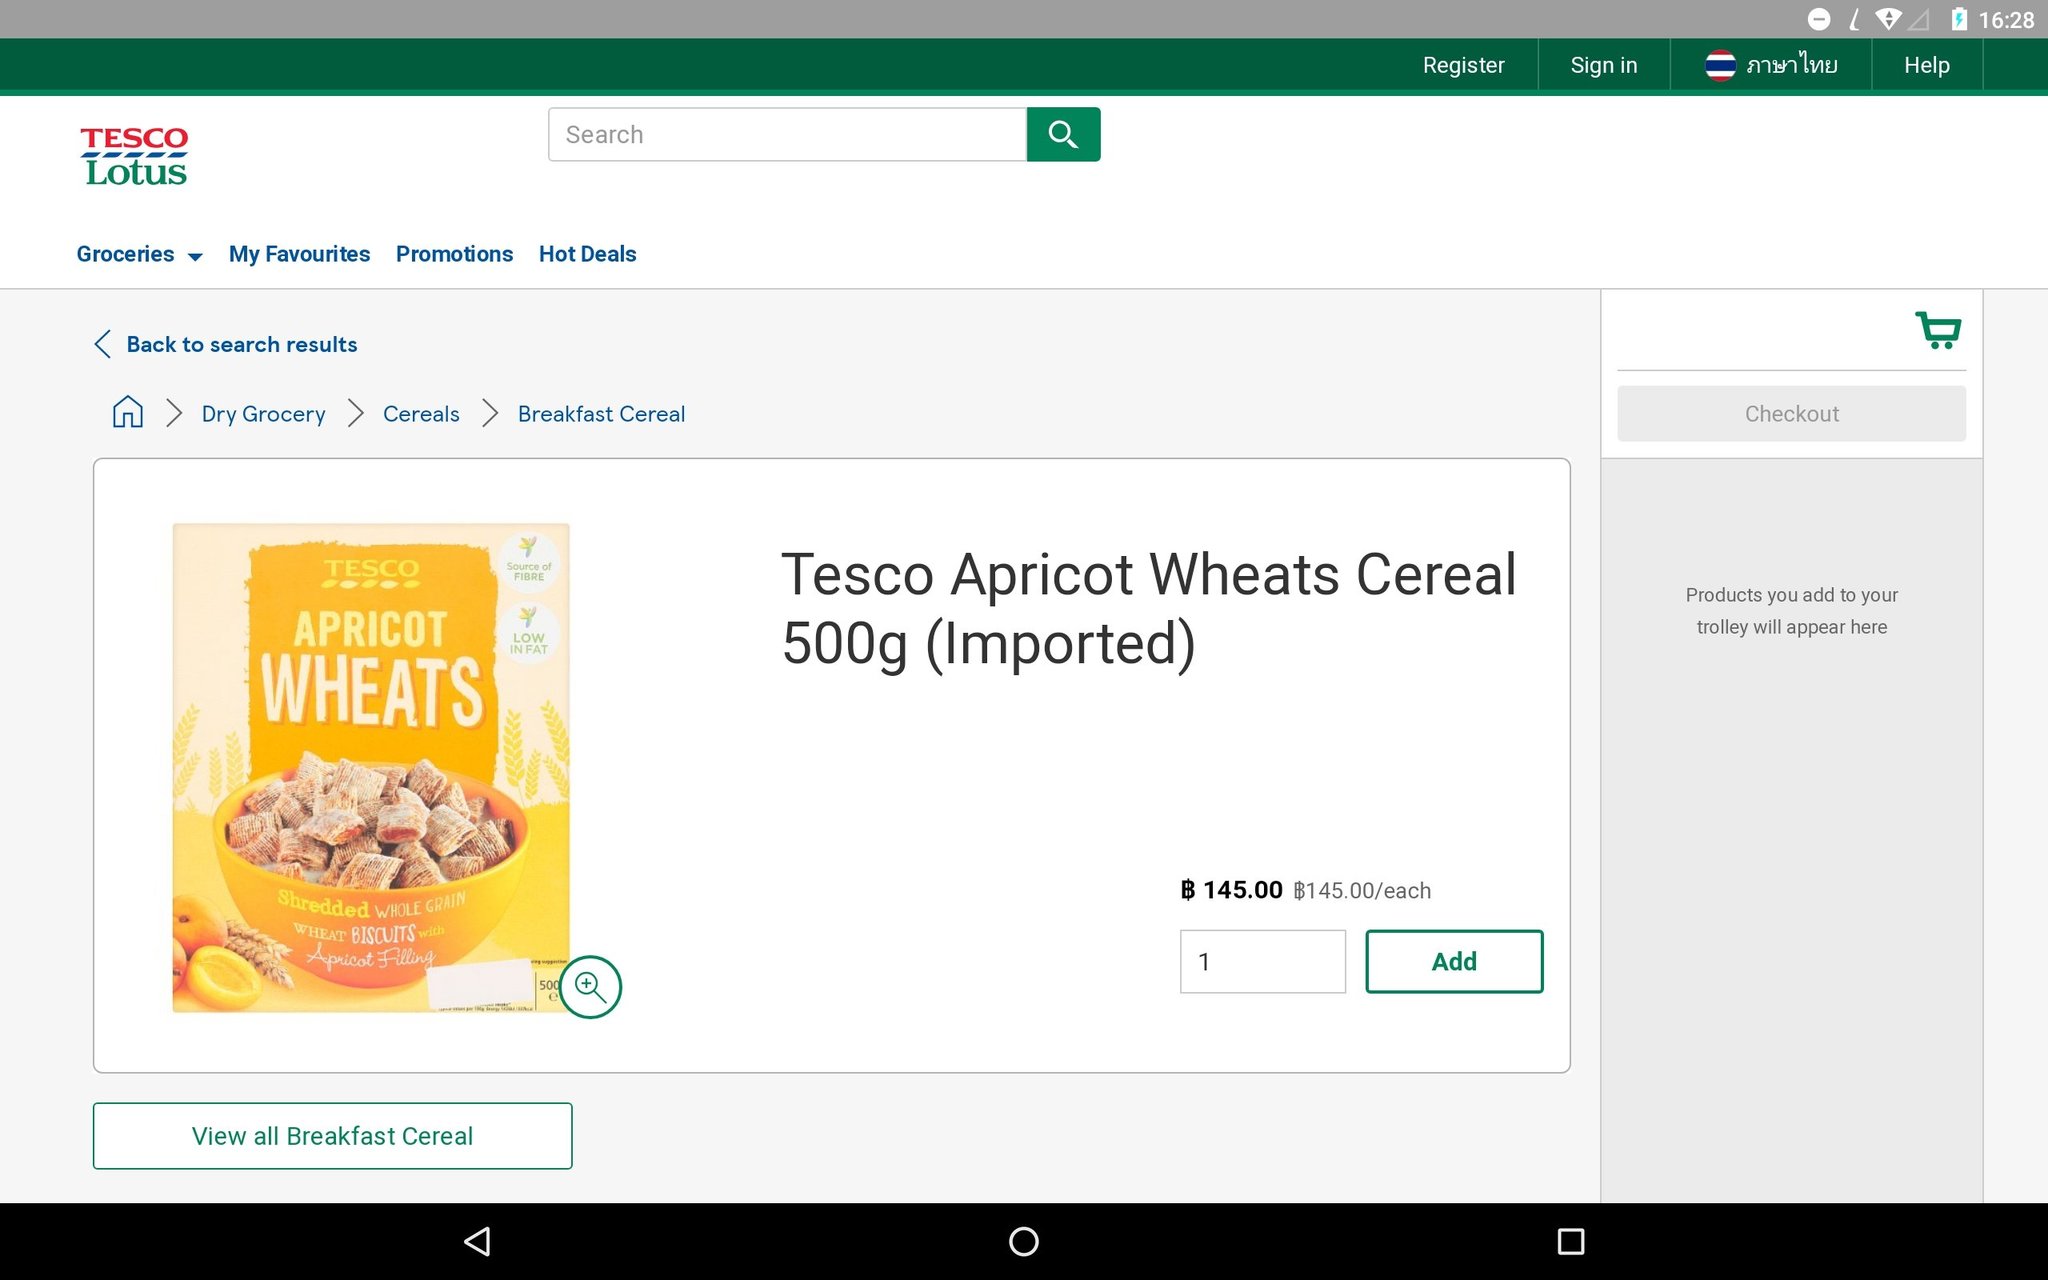
Task: Zoom the product image with magnifier icon
Action: pos(590,987)
